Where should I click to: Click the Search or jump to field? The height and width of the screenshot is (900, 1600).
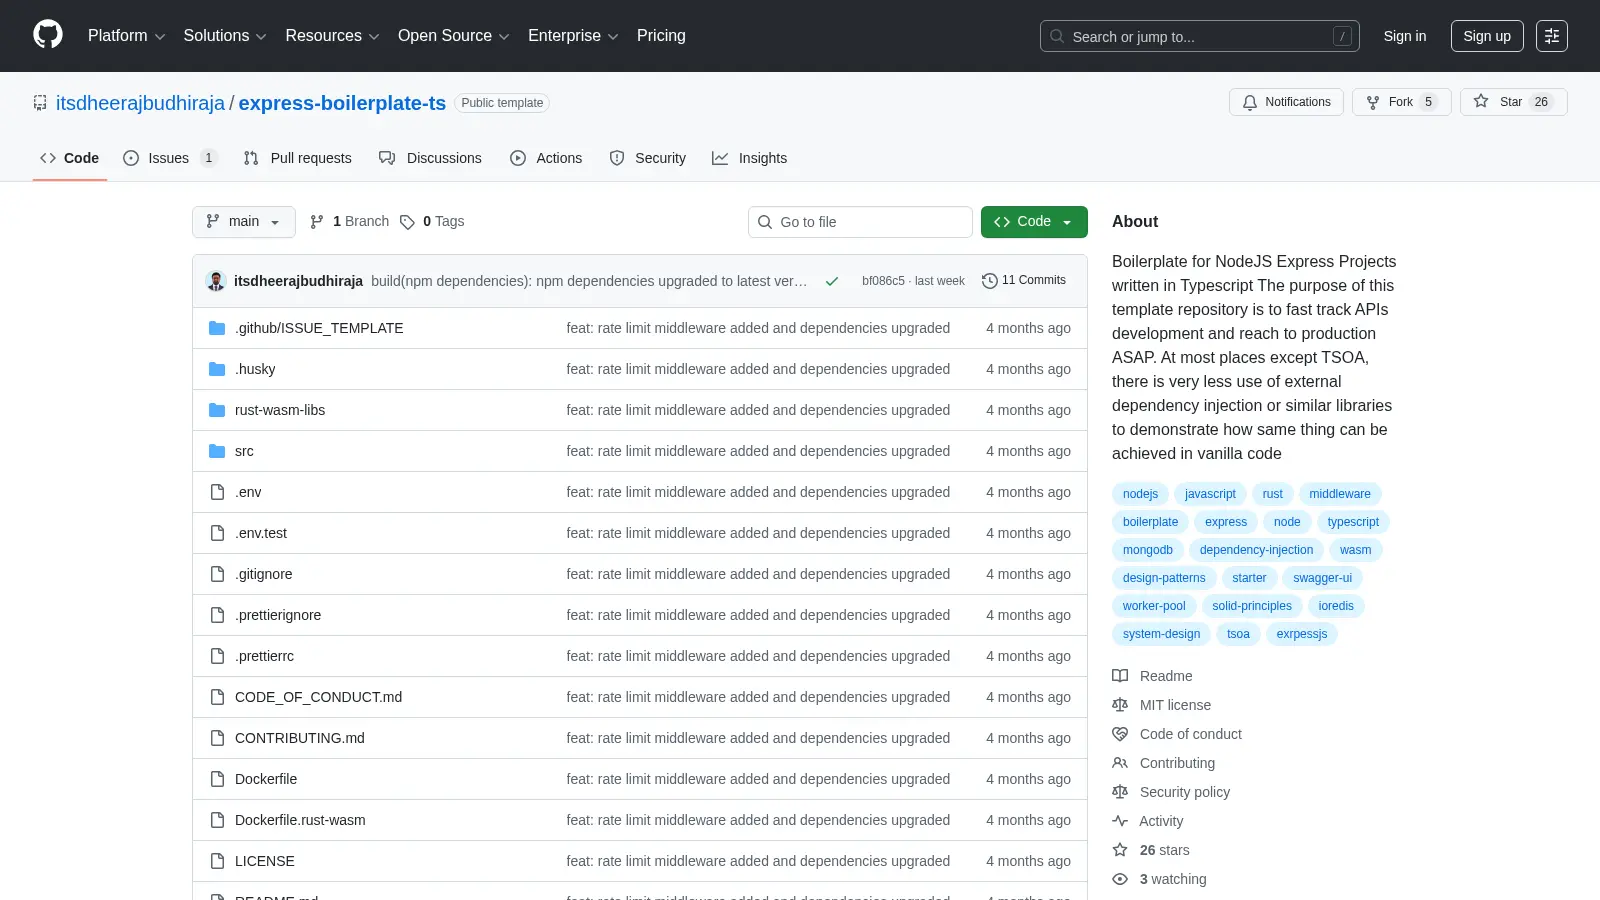tap(1200, 36)
